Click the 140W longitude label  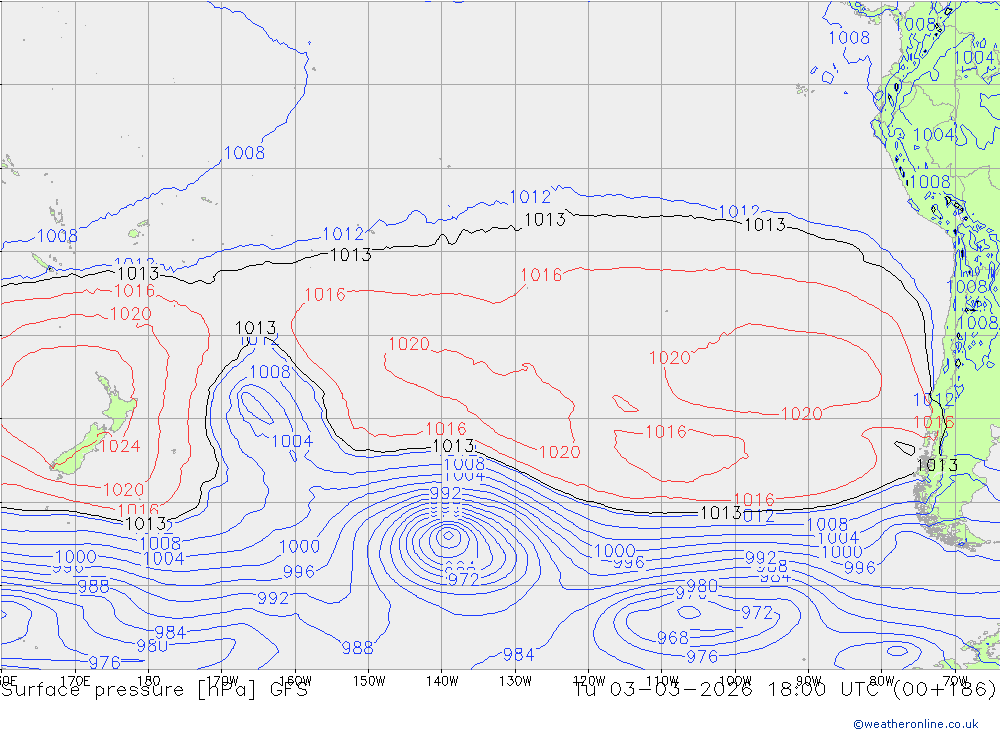coord(442,681)
